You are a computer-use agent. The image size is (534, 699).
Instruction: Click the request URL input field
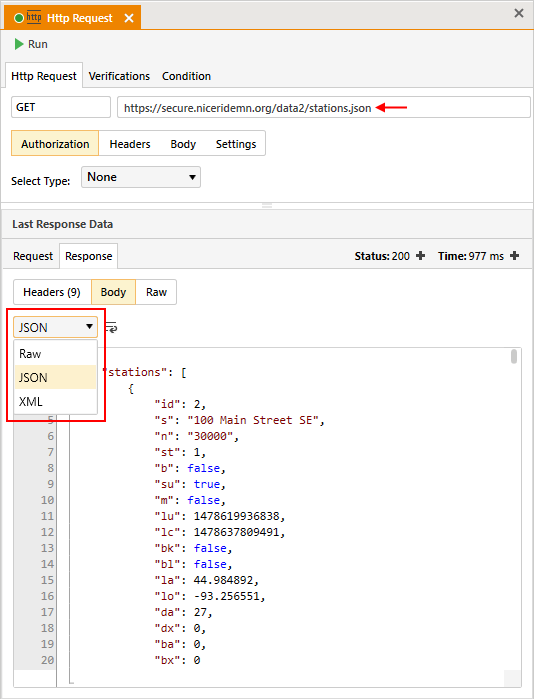tap(324, 107)
